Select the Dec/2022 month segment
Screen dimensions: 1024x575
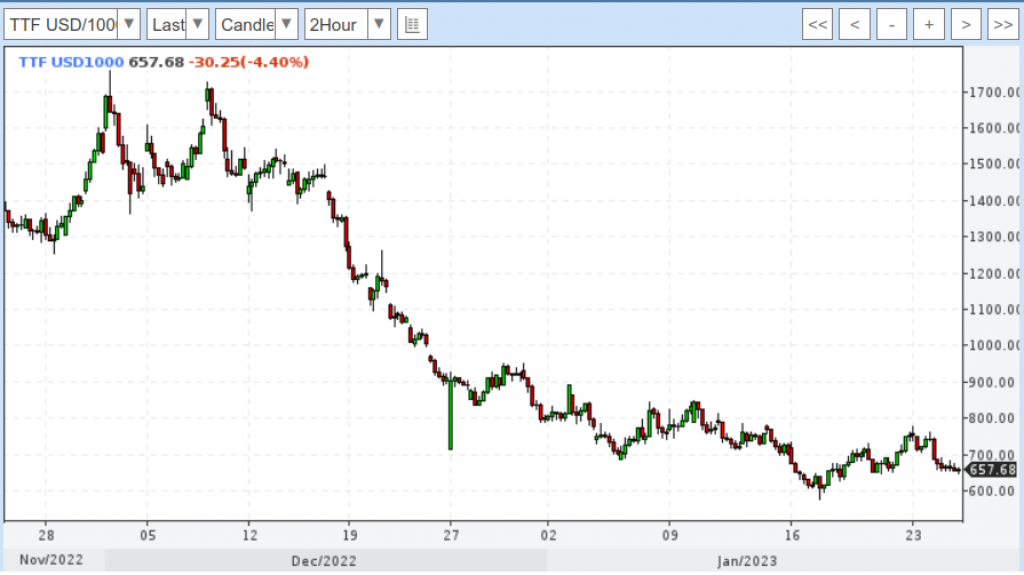coord(324,560)
